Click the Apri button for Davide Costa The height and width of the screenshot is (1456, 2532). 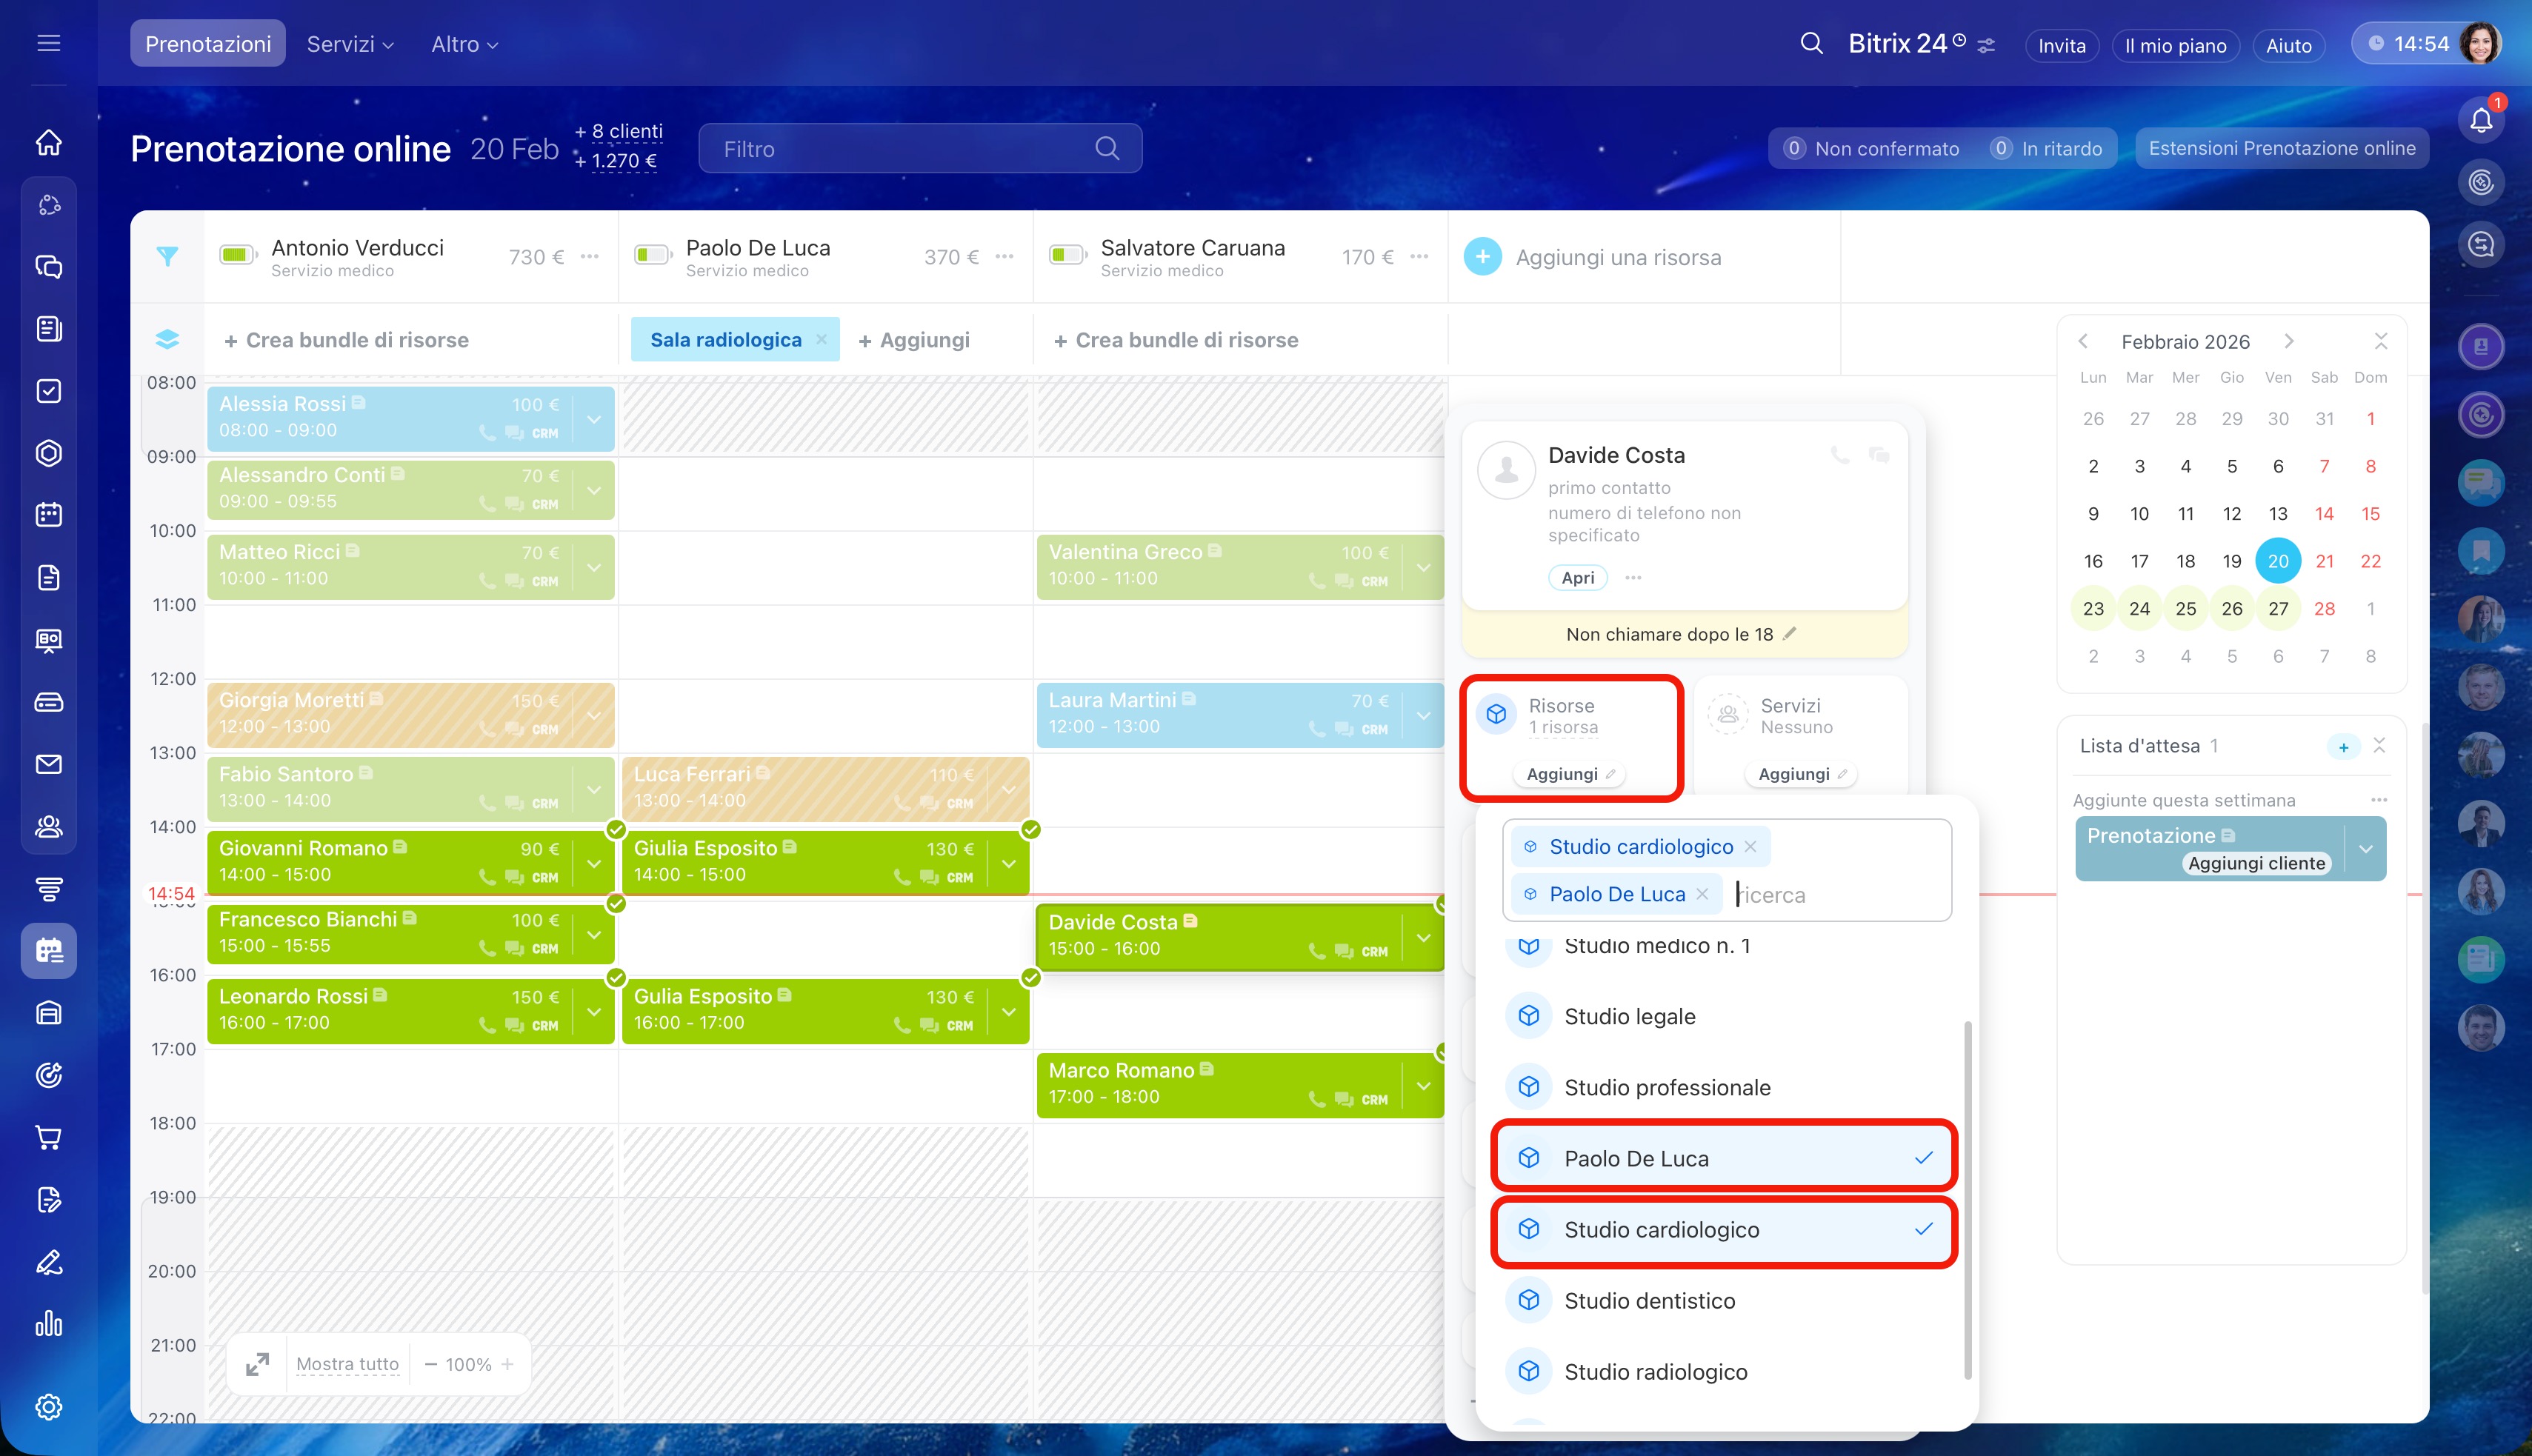(x=1577, y=577)
